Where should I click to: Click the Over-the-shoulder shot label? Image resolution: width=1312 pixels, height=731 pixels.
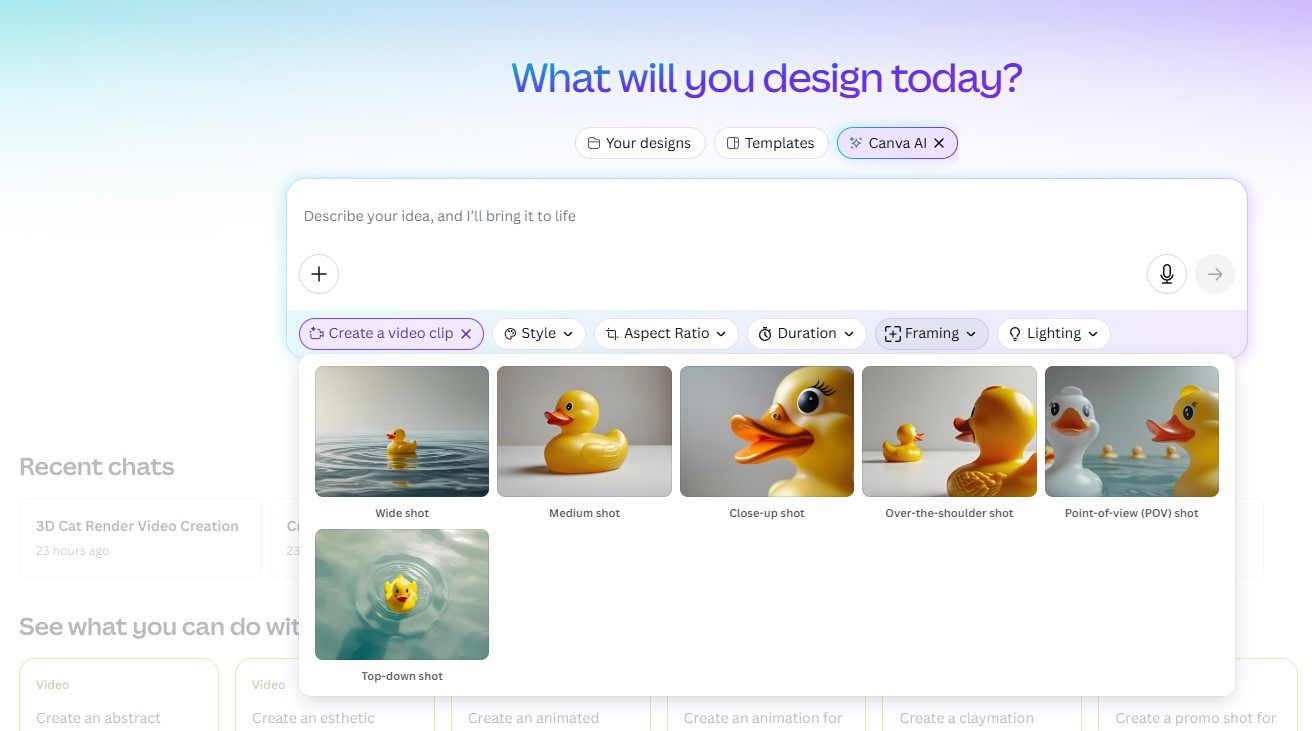[949, 513]
